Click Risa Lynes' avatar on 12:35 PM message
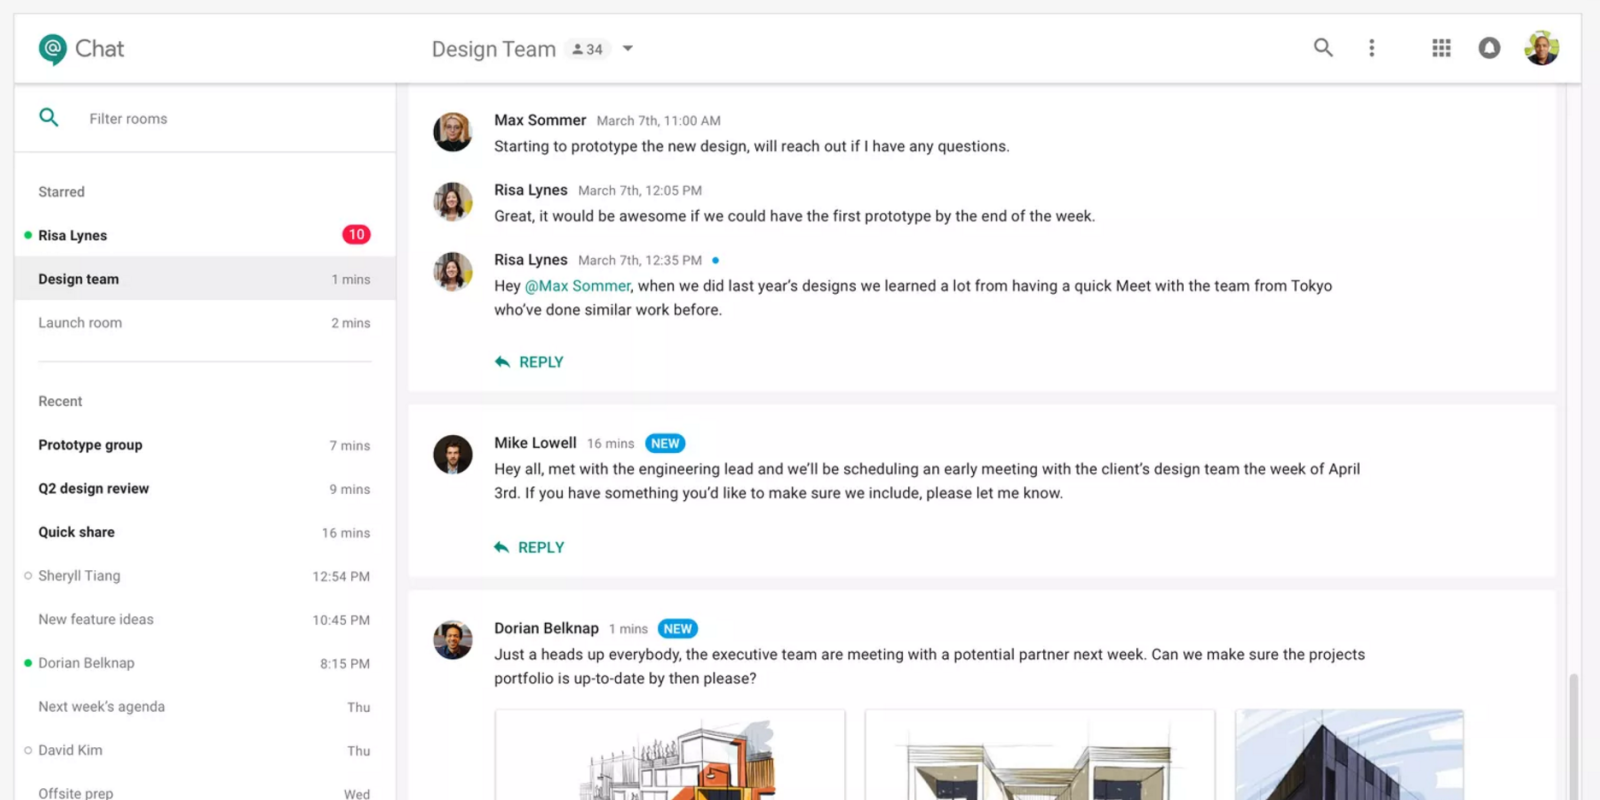Screen dimensions: 1600x800 tap(452, 272)
